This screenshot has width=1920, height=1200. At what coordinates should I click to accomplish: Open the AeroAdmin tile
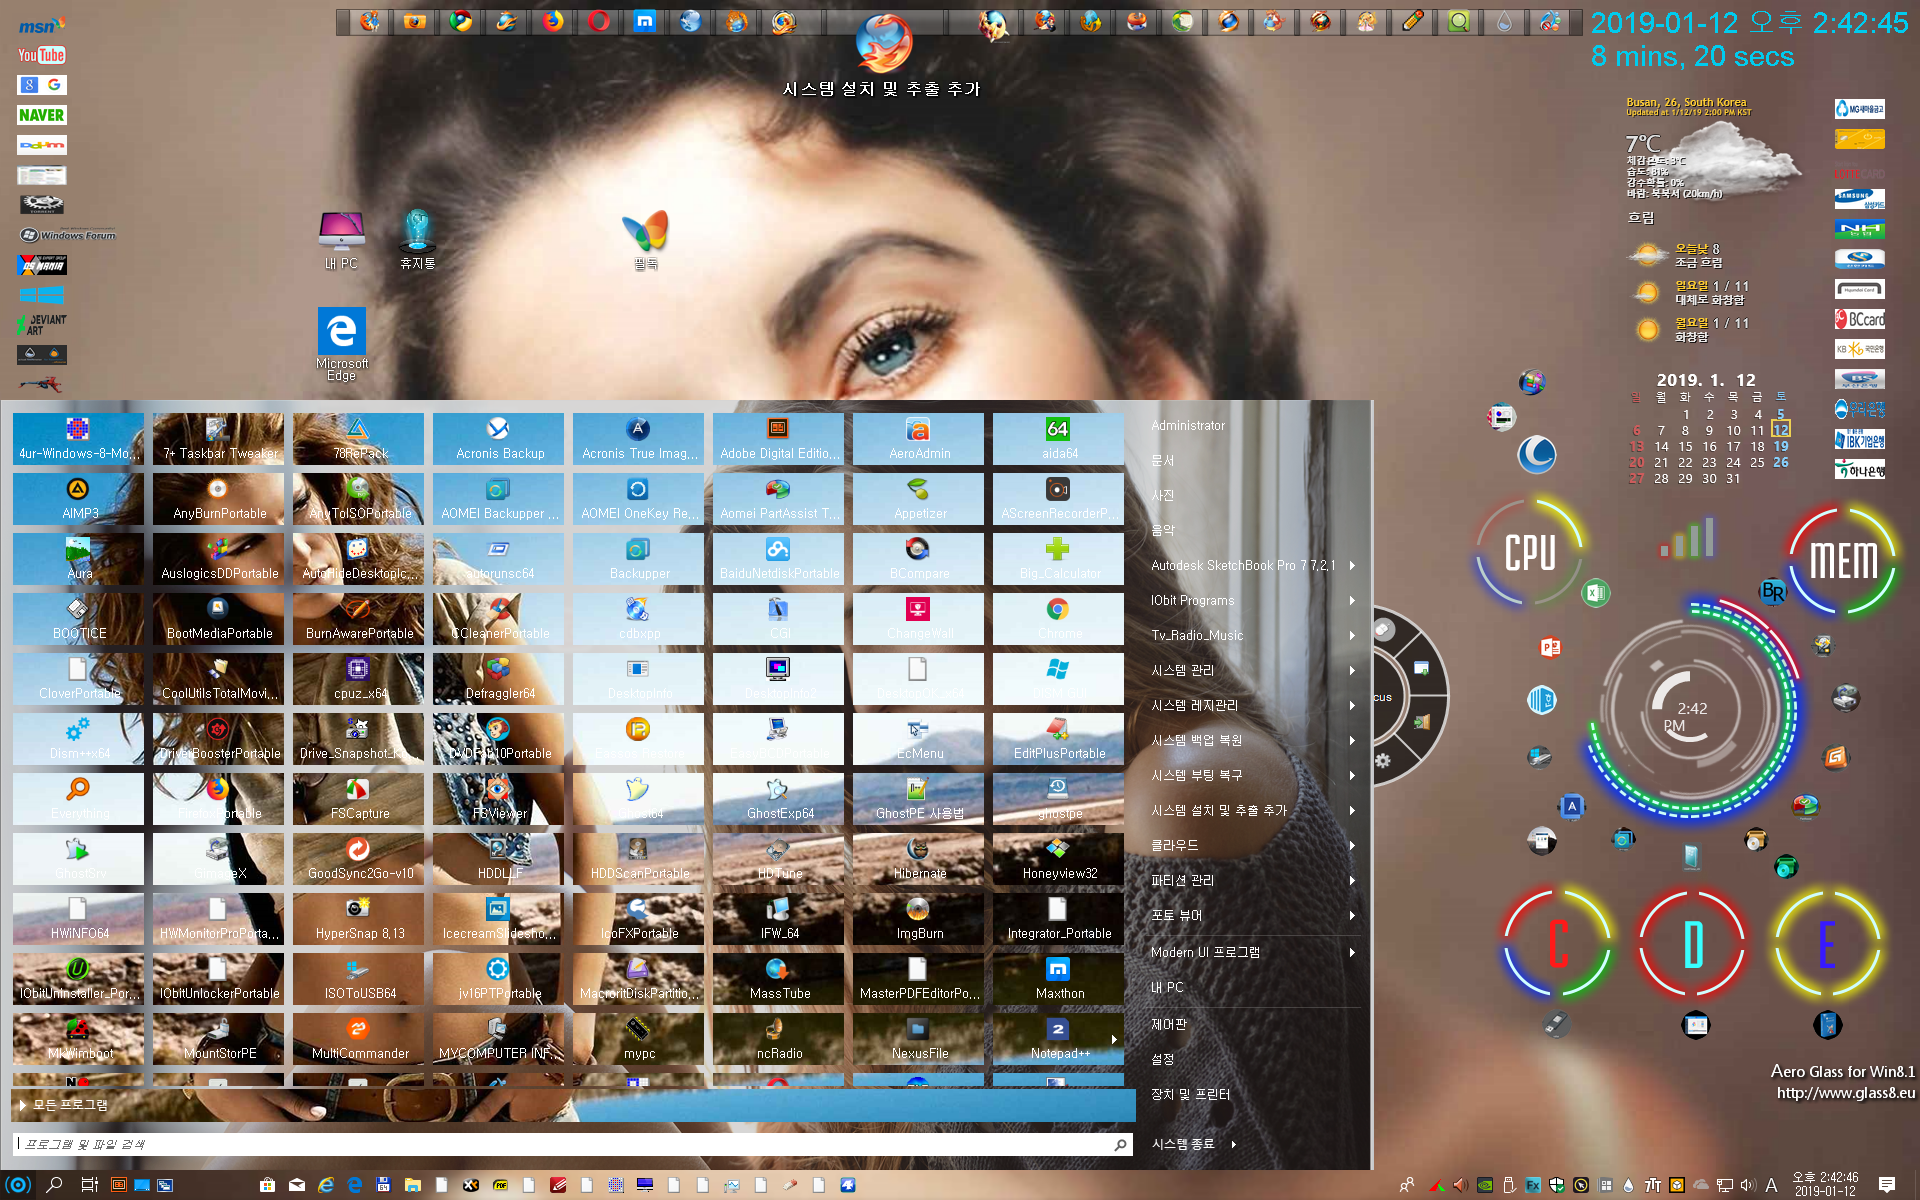(x=918, y=439)
